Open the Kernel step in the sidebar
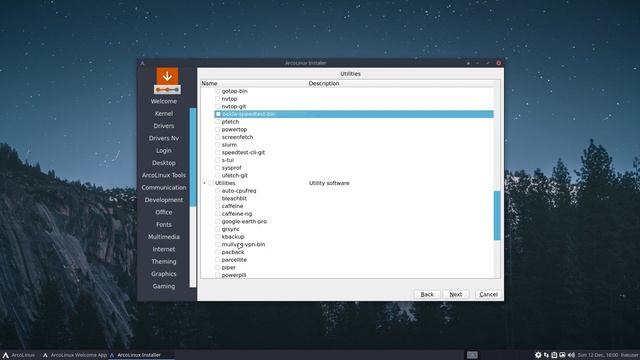Image resolution: width=640 pixels, height=360 pixels. [164, 113]
